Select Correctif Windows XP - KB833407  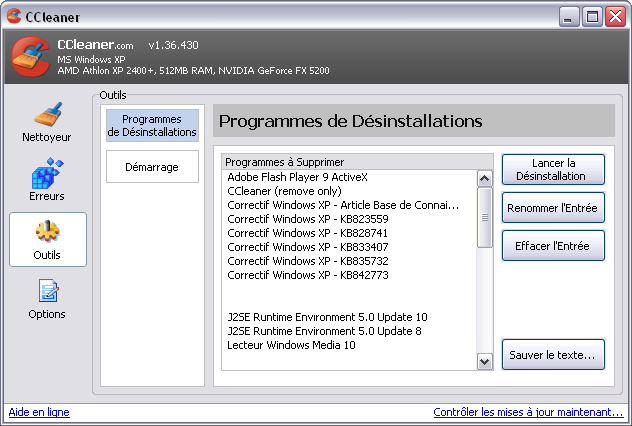click(x=308, y=247)
